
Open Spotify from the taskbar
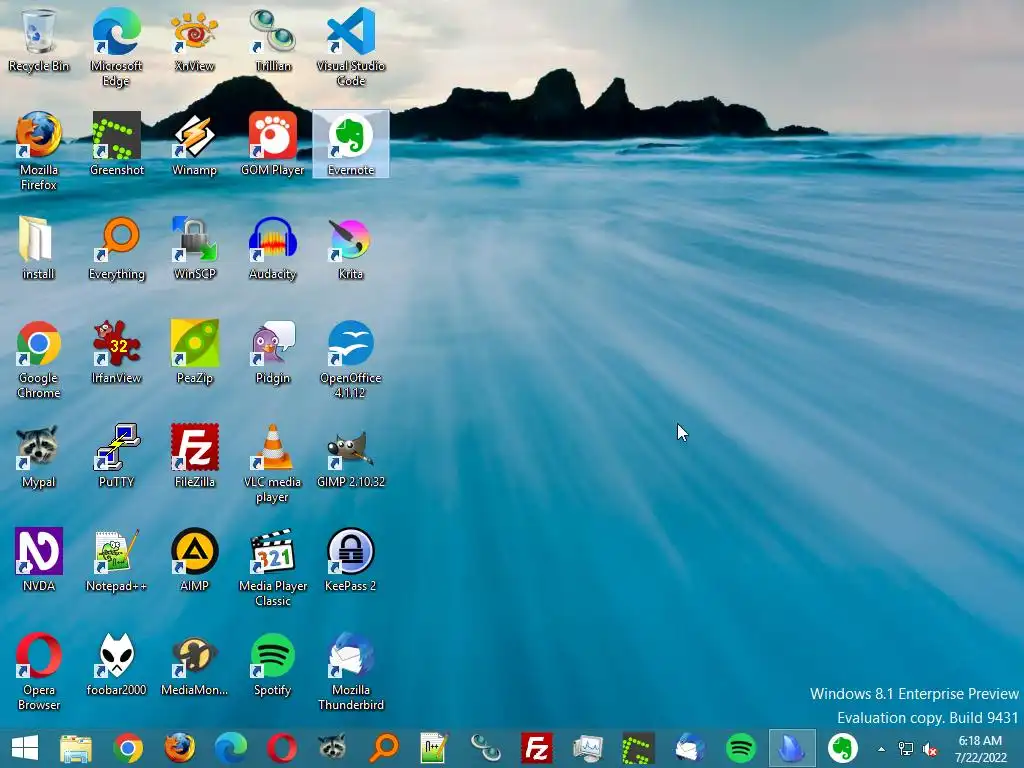741,748
